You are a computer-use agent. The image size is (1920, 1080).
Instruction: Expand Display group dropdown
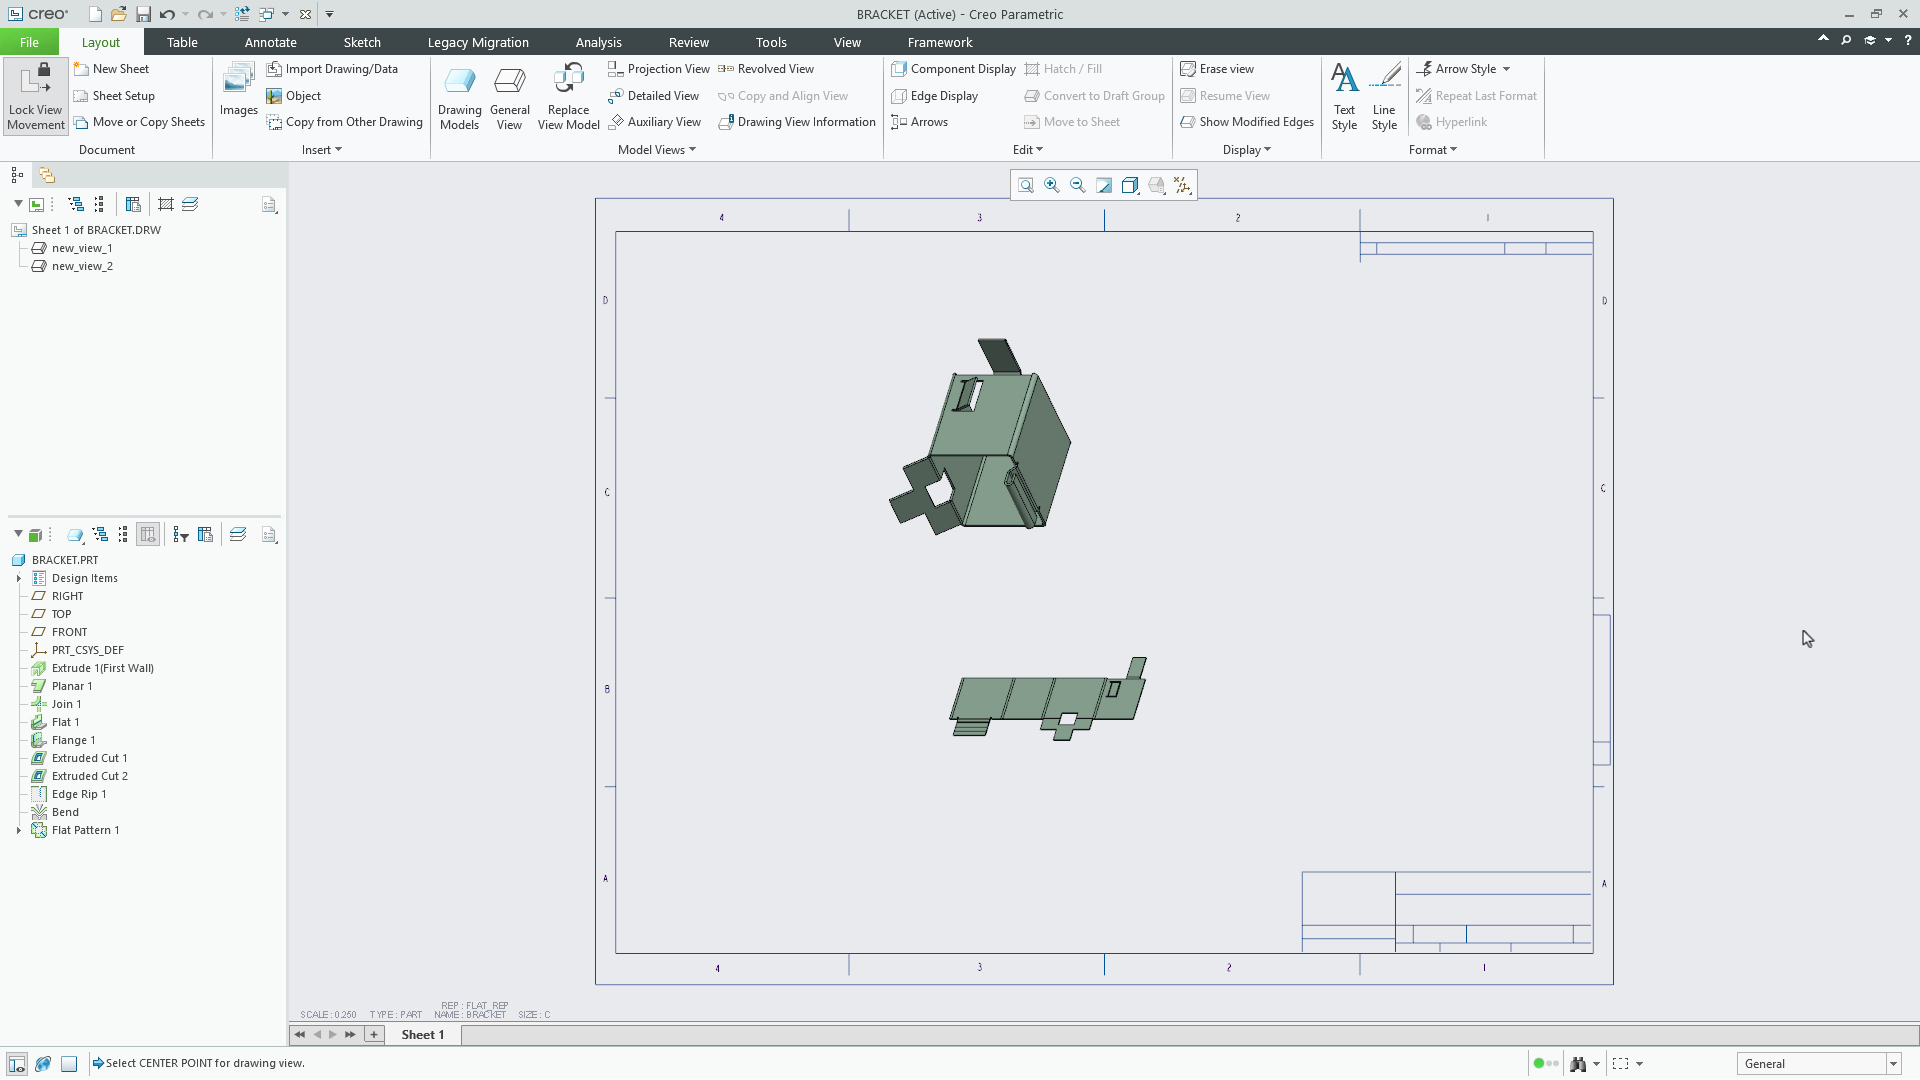click(1247, 150)
